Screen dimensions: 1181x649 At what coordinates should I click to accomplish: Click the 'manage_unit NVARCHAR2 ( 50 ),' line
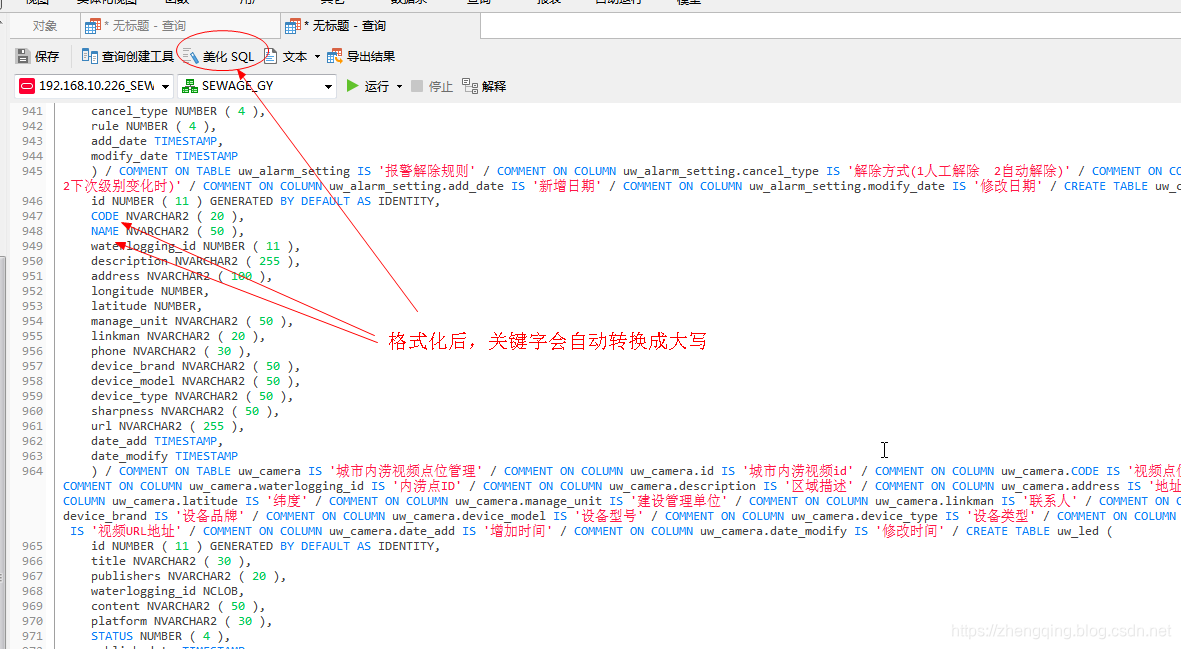point(192,321)
